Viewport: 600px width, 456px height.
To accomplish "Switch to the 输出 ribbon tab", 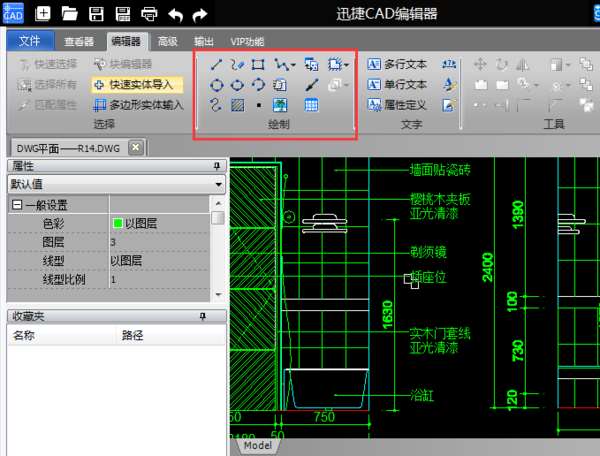I will pos(204,41).
